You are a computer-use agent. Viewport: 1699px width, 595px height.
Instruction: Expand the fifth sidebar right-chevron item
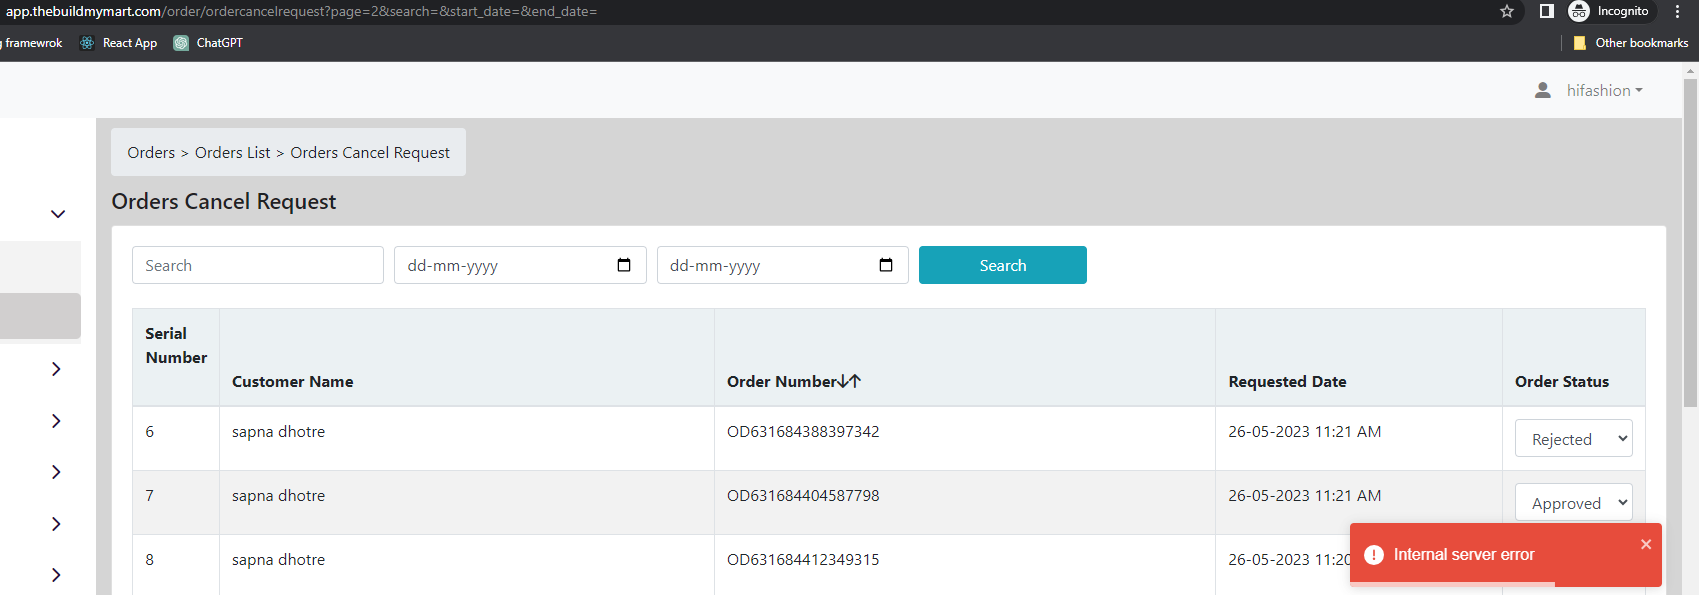tap(56, 575)
